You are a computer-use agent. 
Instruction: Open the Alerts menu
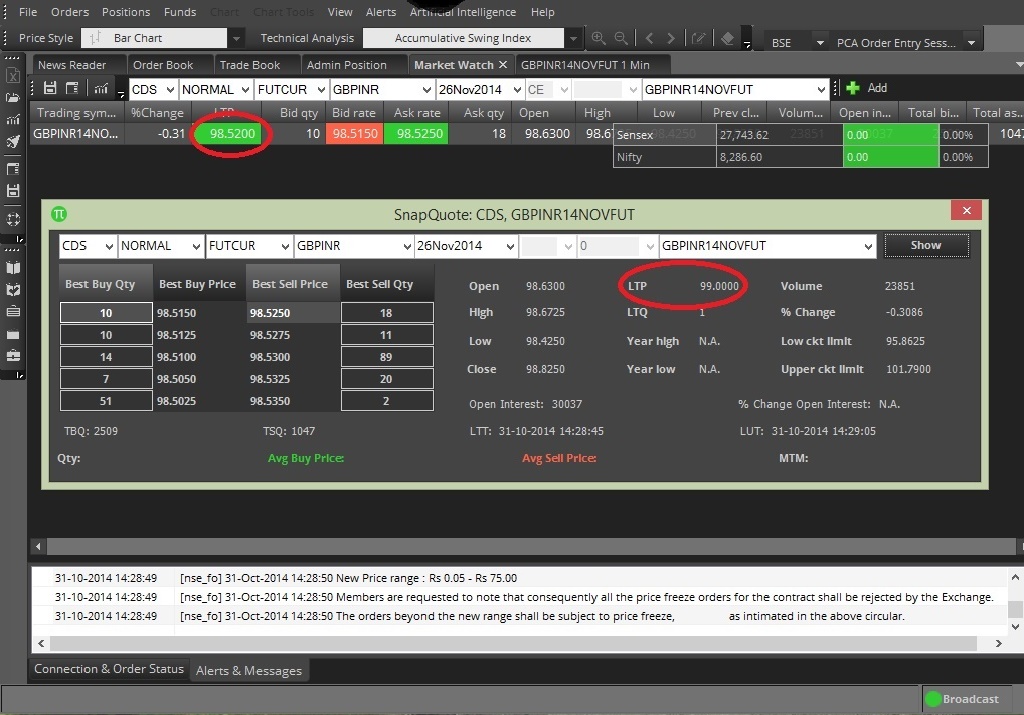381,12
